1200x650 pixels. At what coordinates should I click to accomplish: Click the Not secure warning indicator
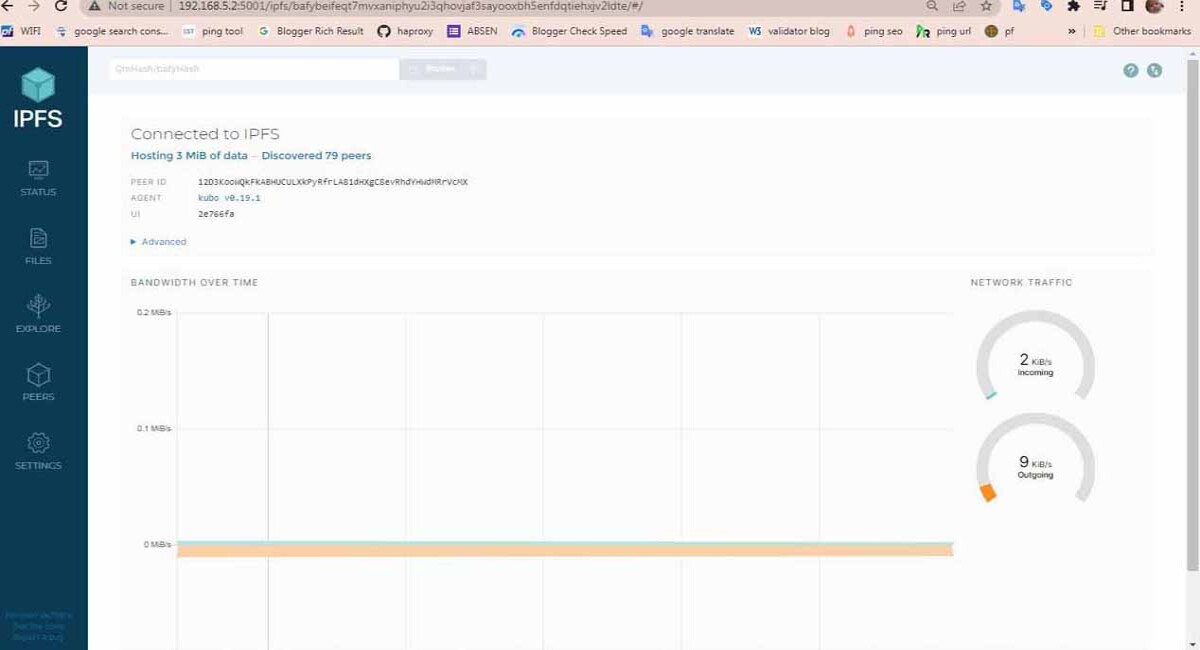tap(126, 6)
